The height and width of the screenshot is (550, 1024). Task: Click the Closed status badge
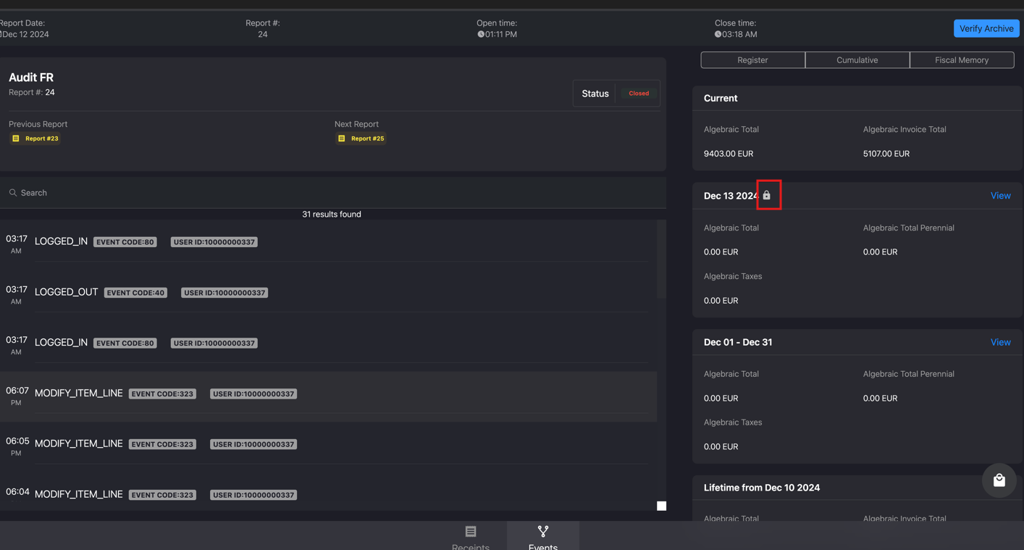pyautogui.click(x=639, y=93)
